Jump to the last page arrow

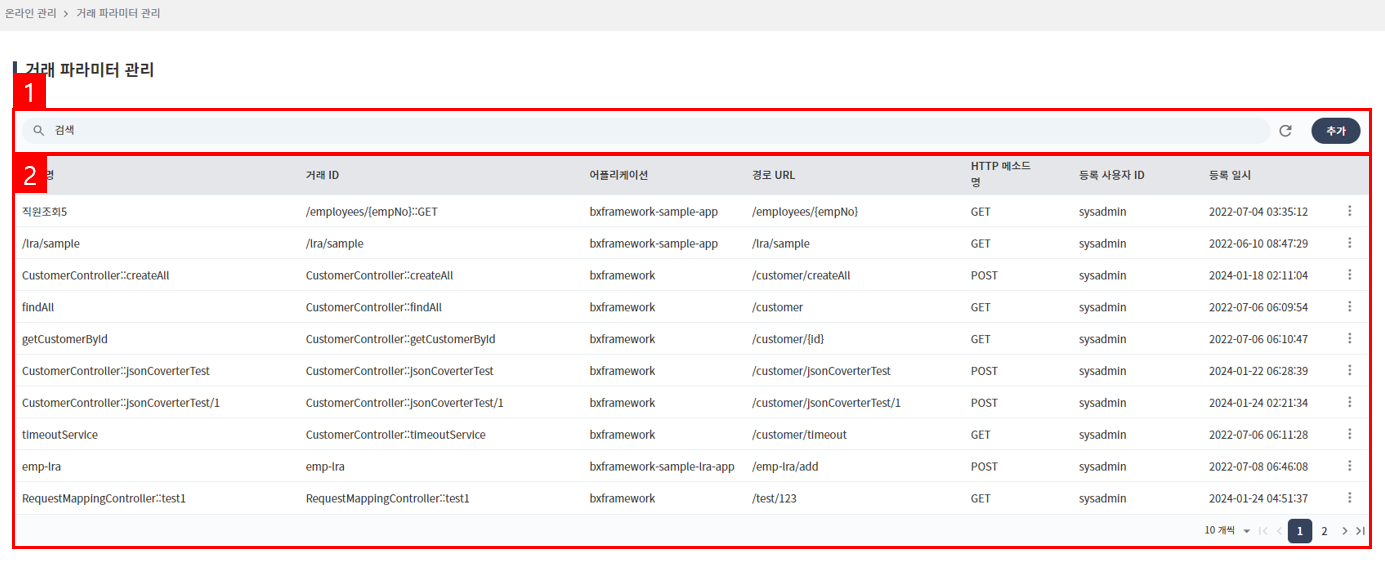click(x=1360, y=531)
